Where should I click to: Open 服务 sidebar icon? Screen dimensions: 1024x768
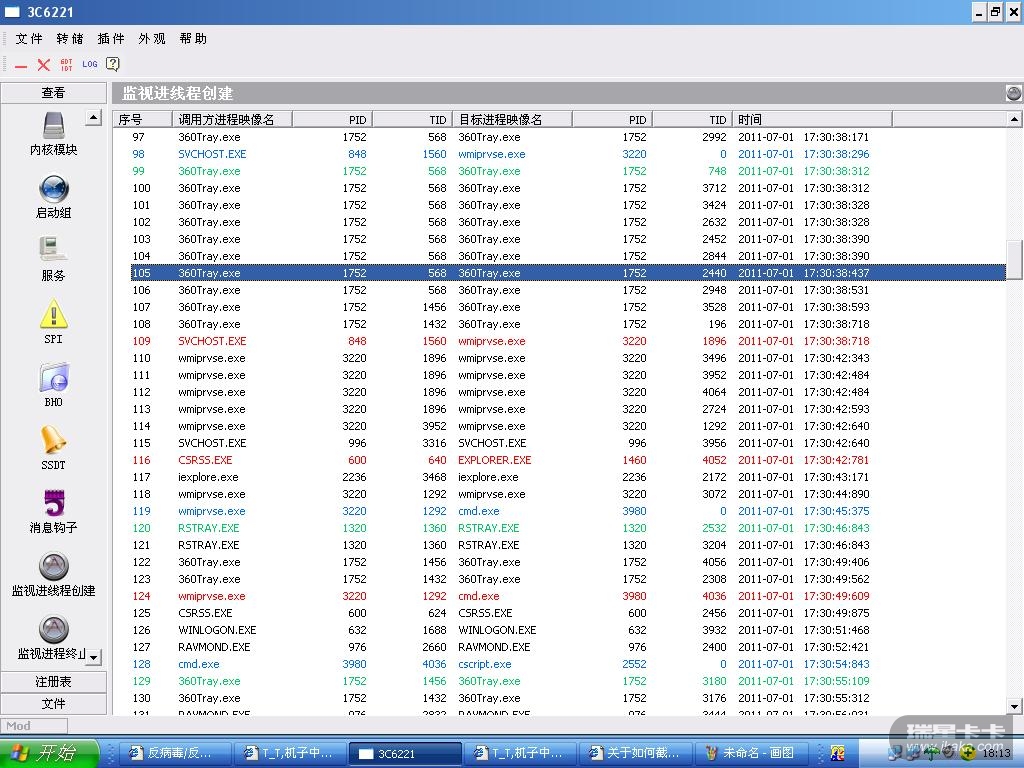click(x=54, y=259)
